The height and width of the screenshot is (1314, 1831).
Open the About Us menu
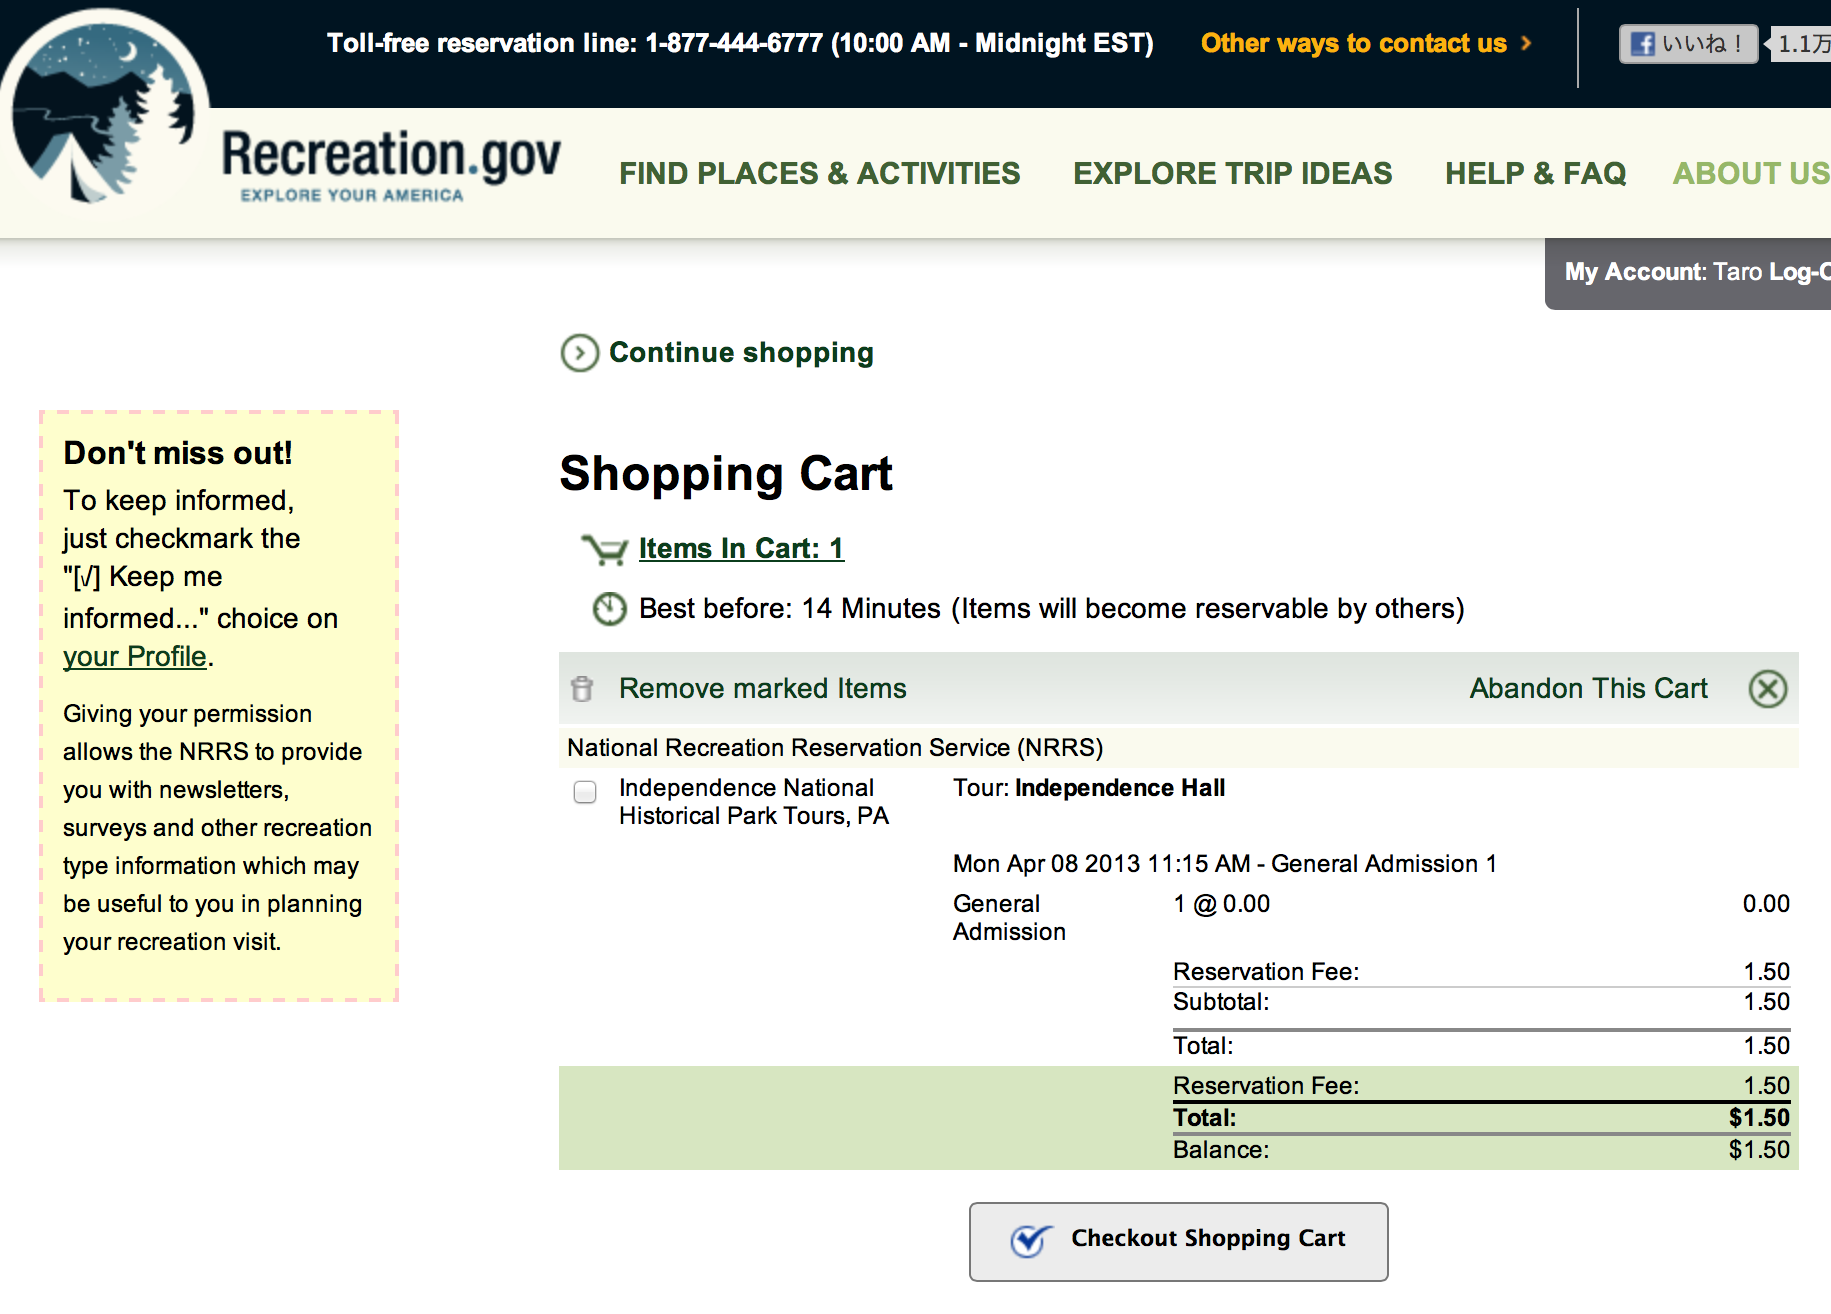(x=1751, y=173)
